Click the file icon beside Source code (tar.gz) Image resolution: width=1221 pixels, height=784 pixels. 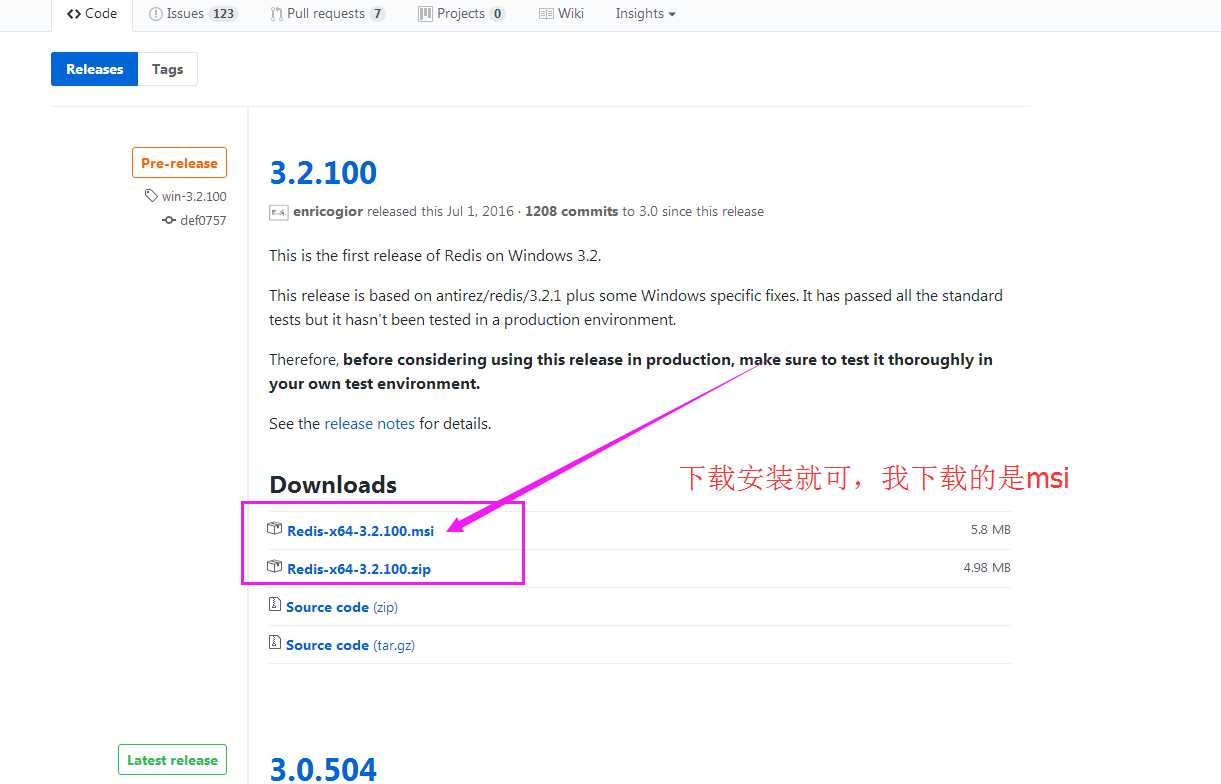(x=275, y=643)
